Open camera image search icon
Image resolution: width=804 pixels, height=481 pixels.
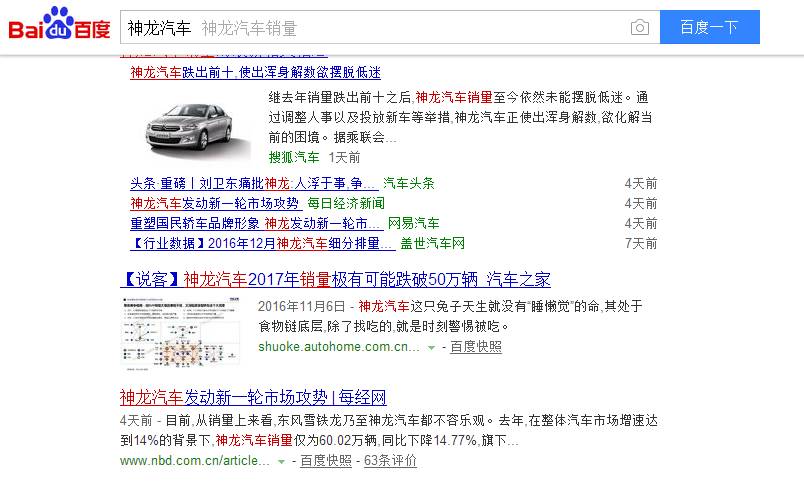coord(639,27)
